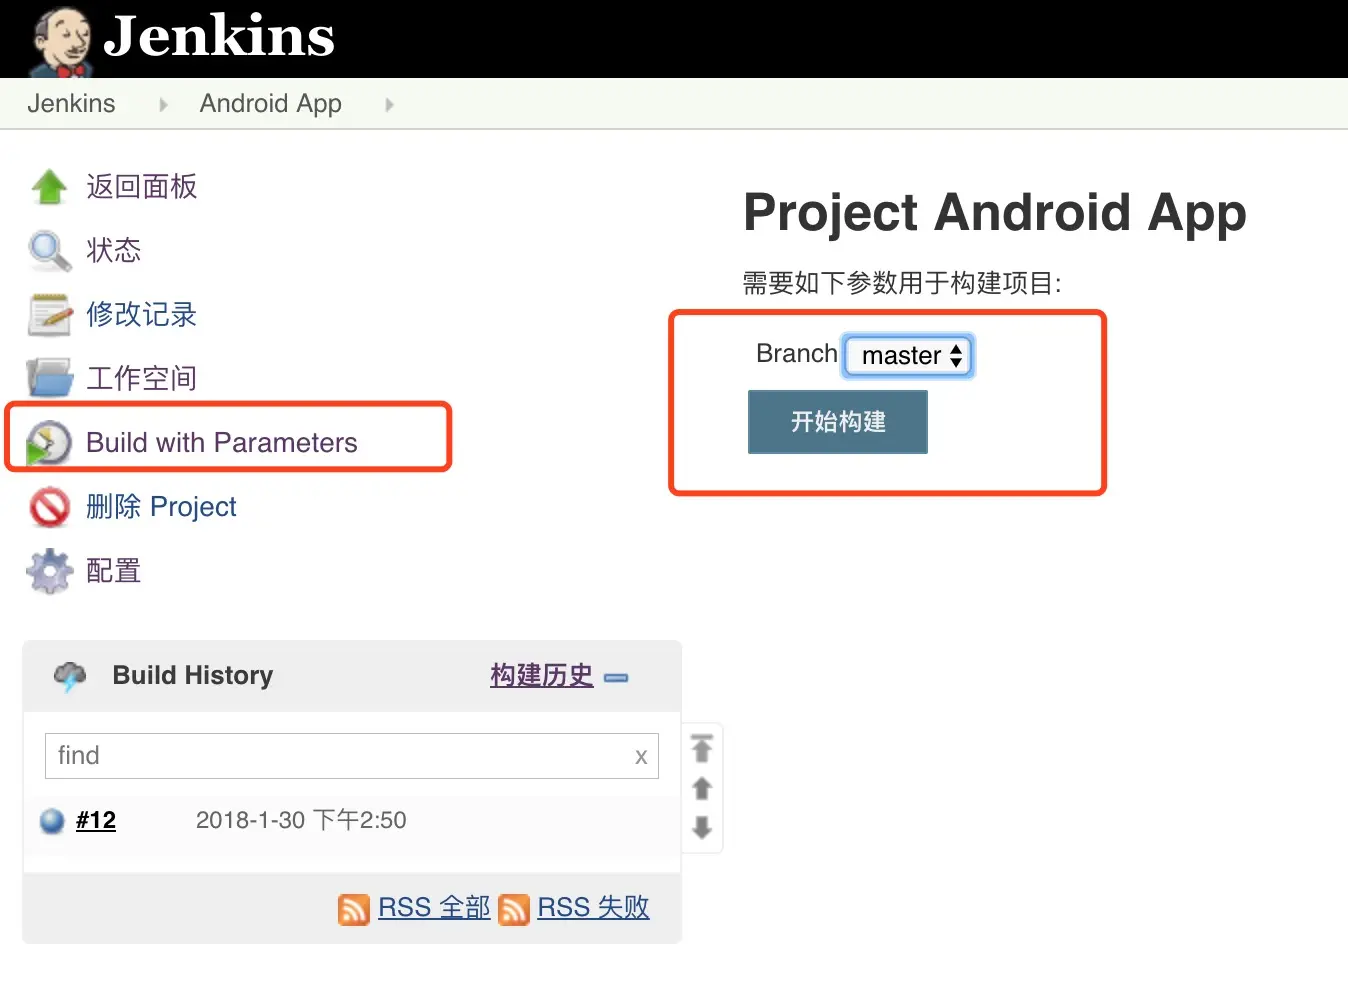Page up build history arrow
This screenshot has width=1348, height=996.
click(x=702, y=789)
